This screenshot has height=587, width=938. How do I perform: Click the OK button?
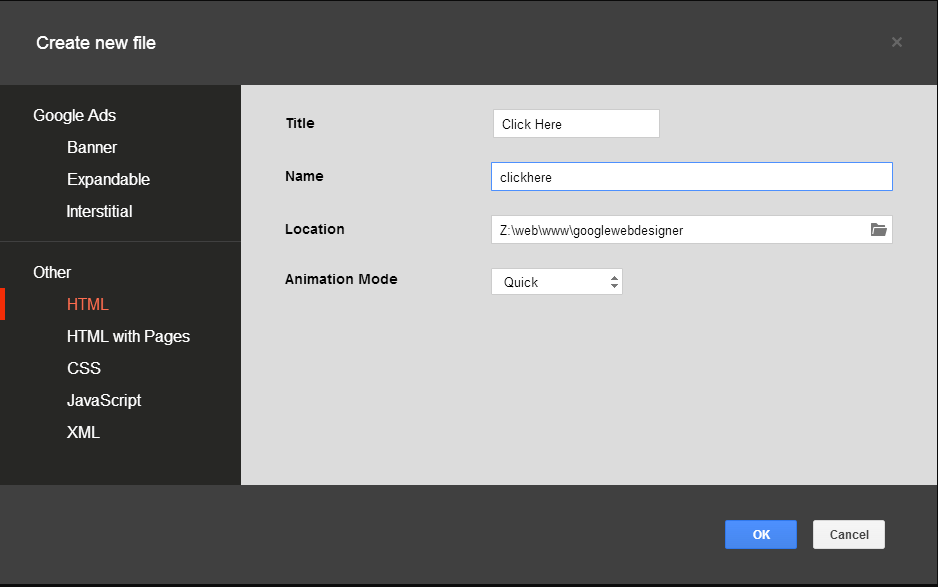coord(760,534)
